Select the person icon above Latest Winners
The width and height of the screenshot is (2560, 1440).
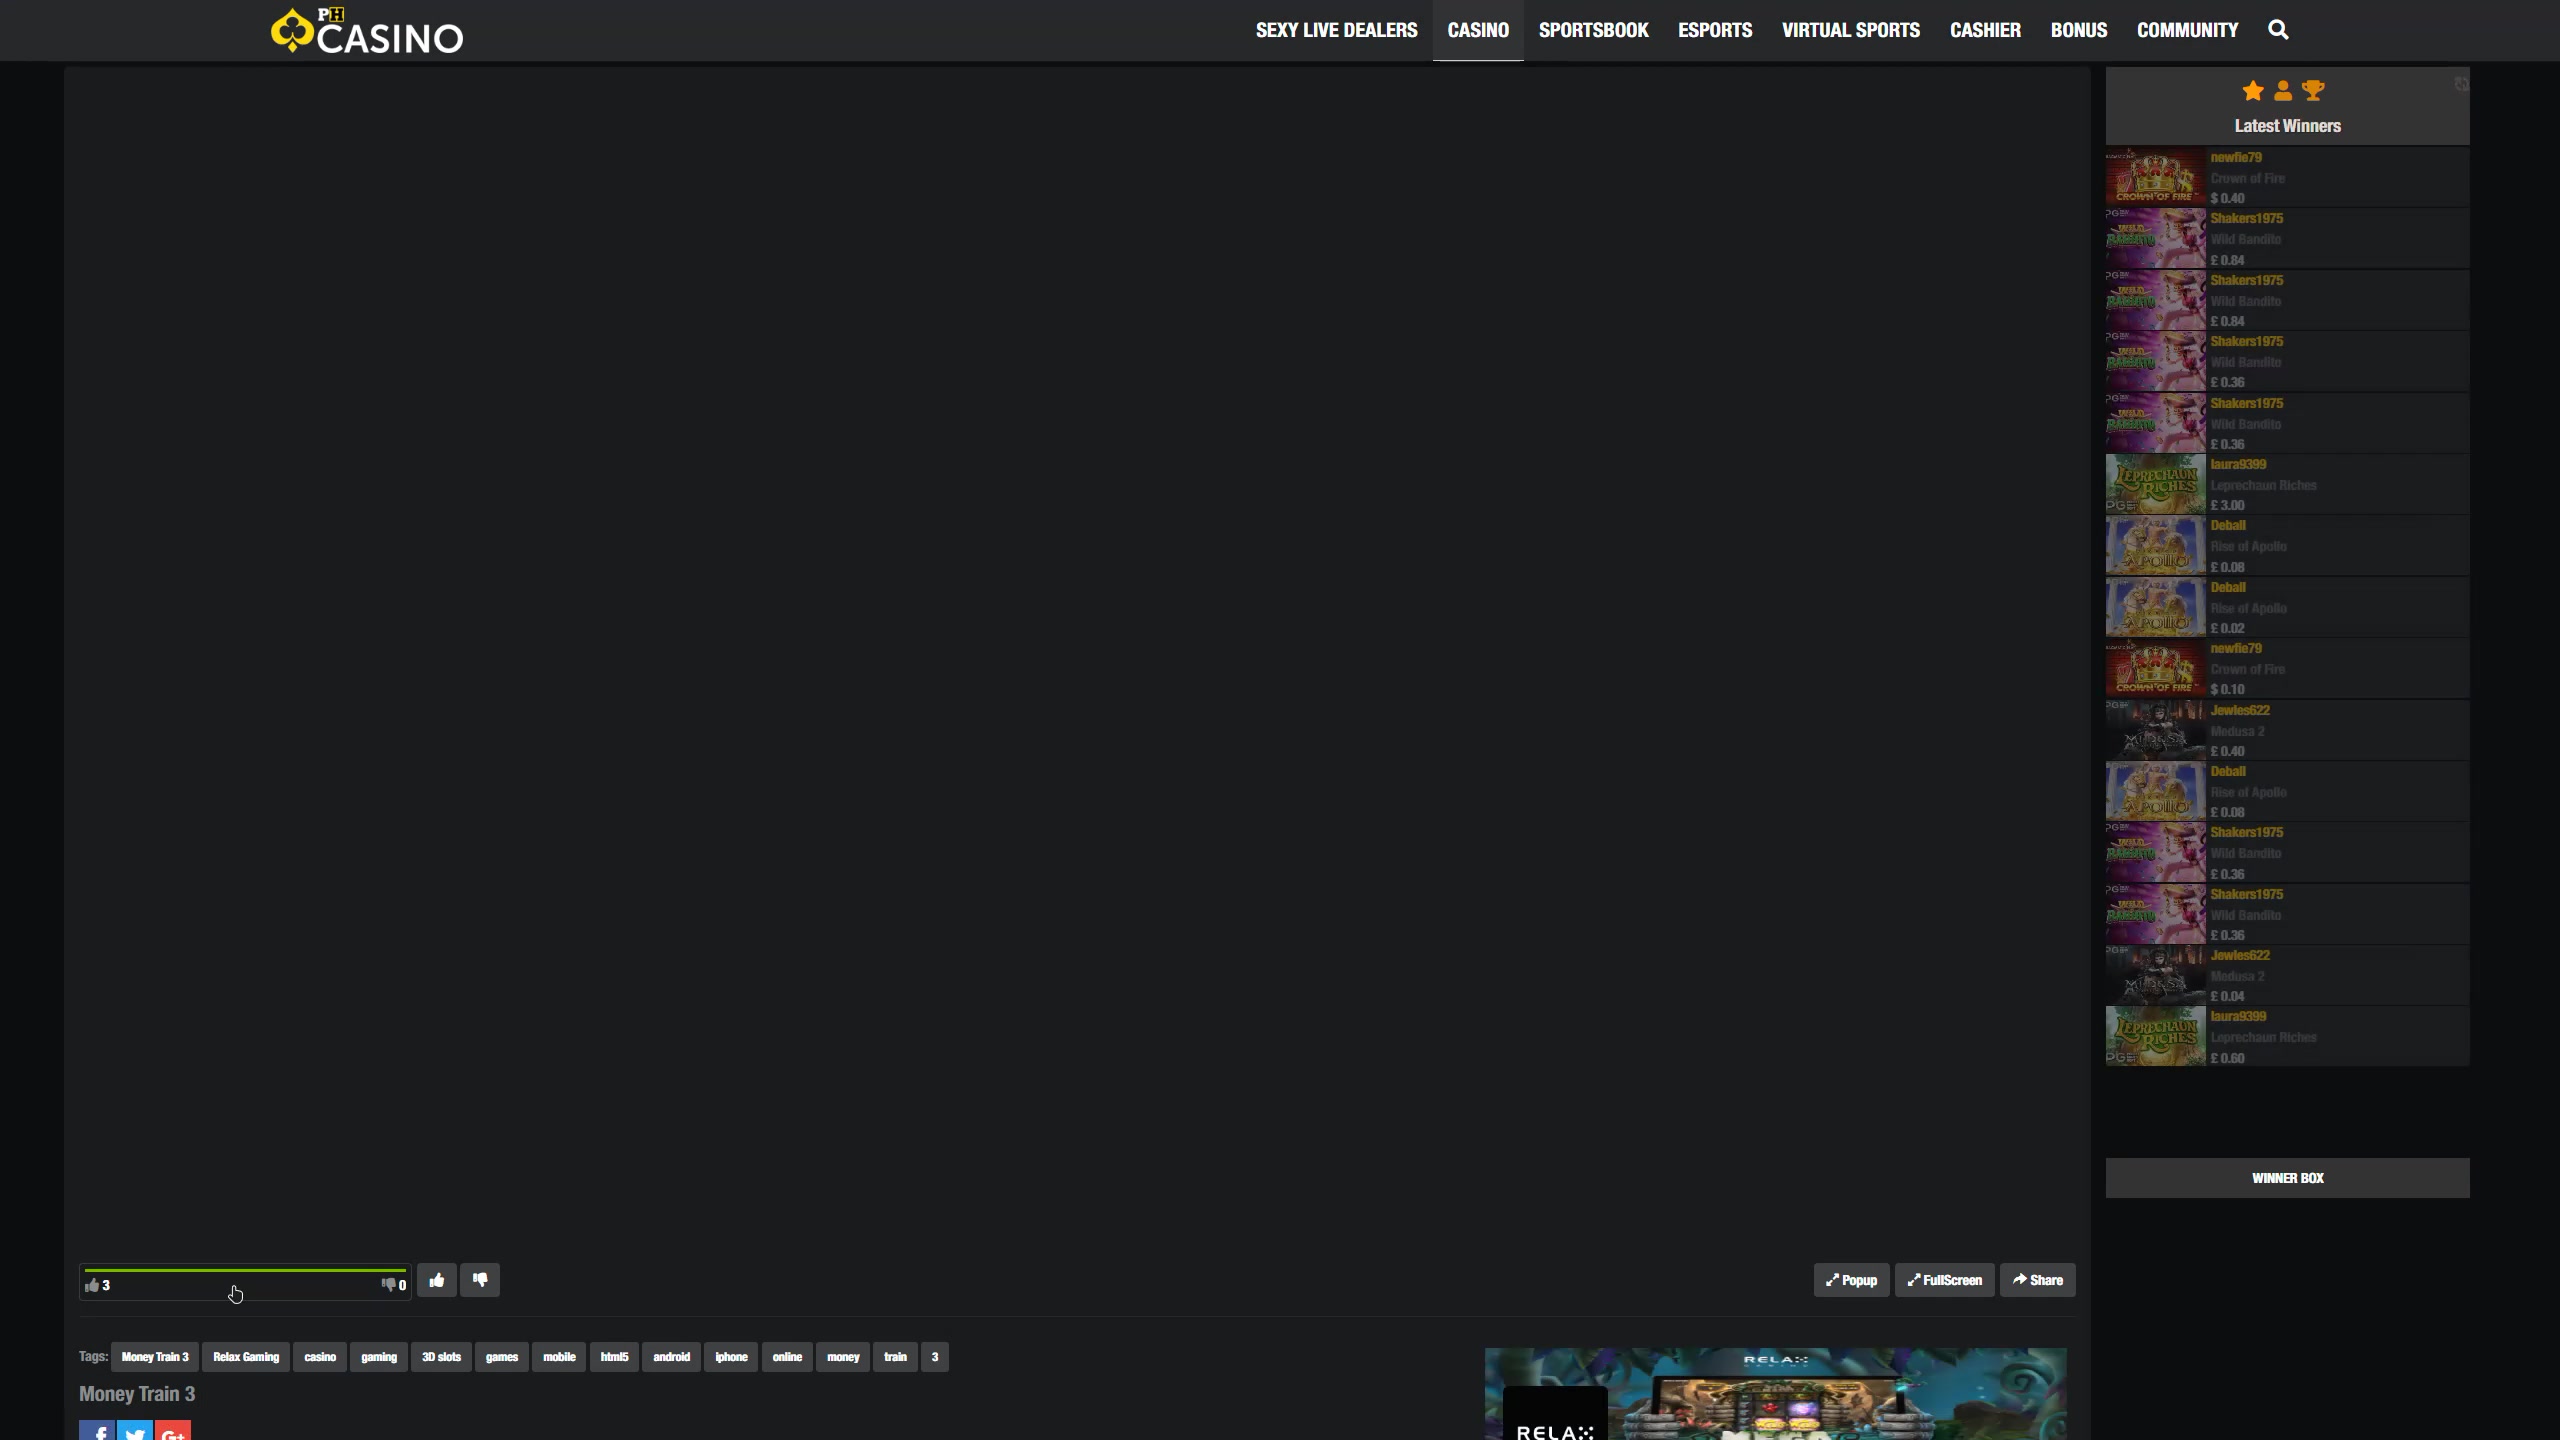tap(2283, 91)
